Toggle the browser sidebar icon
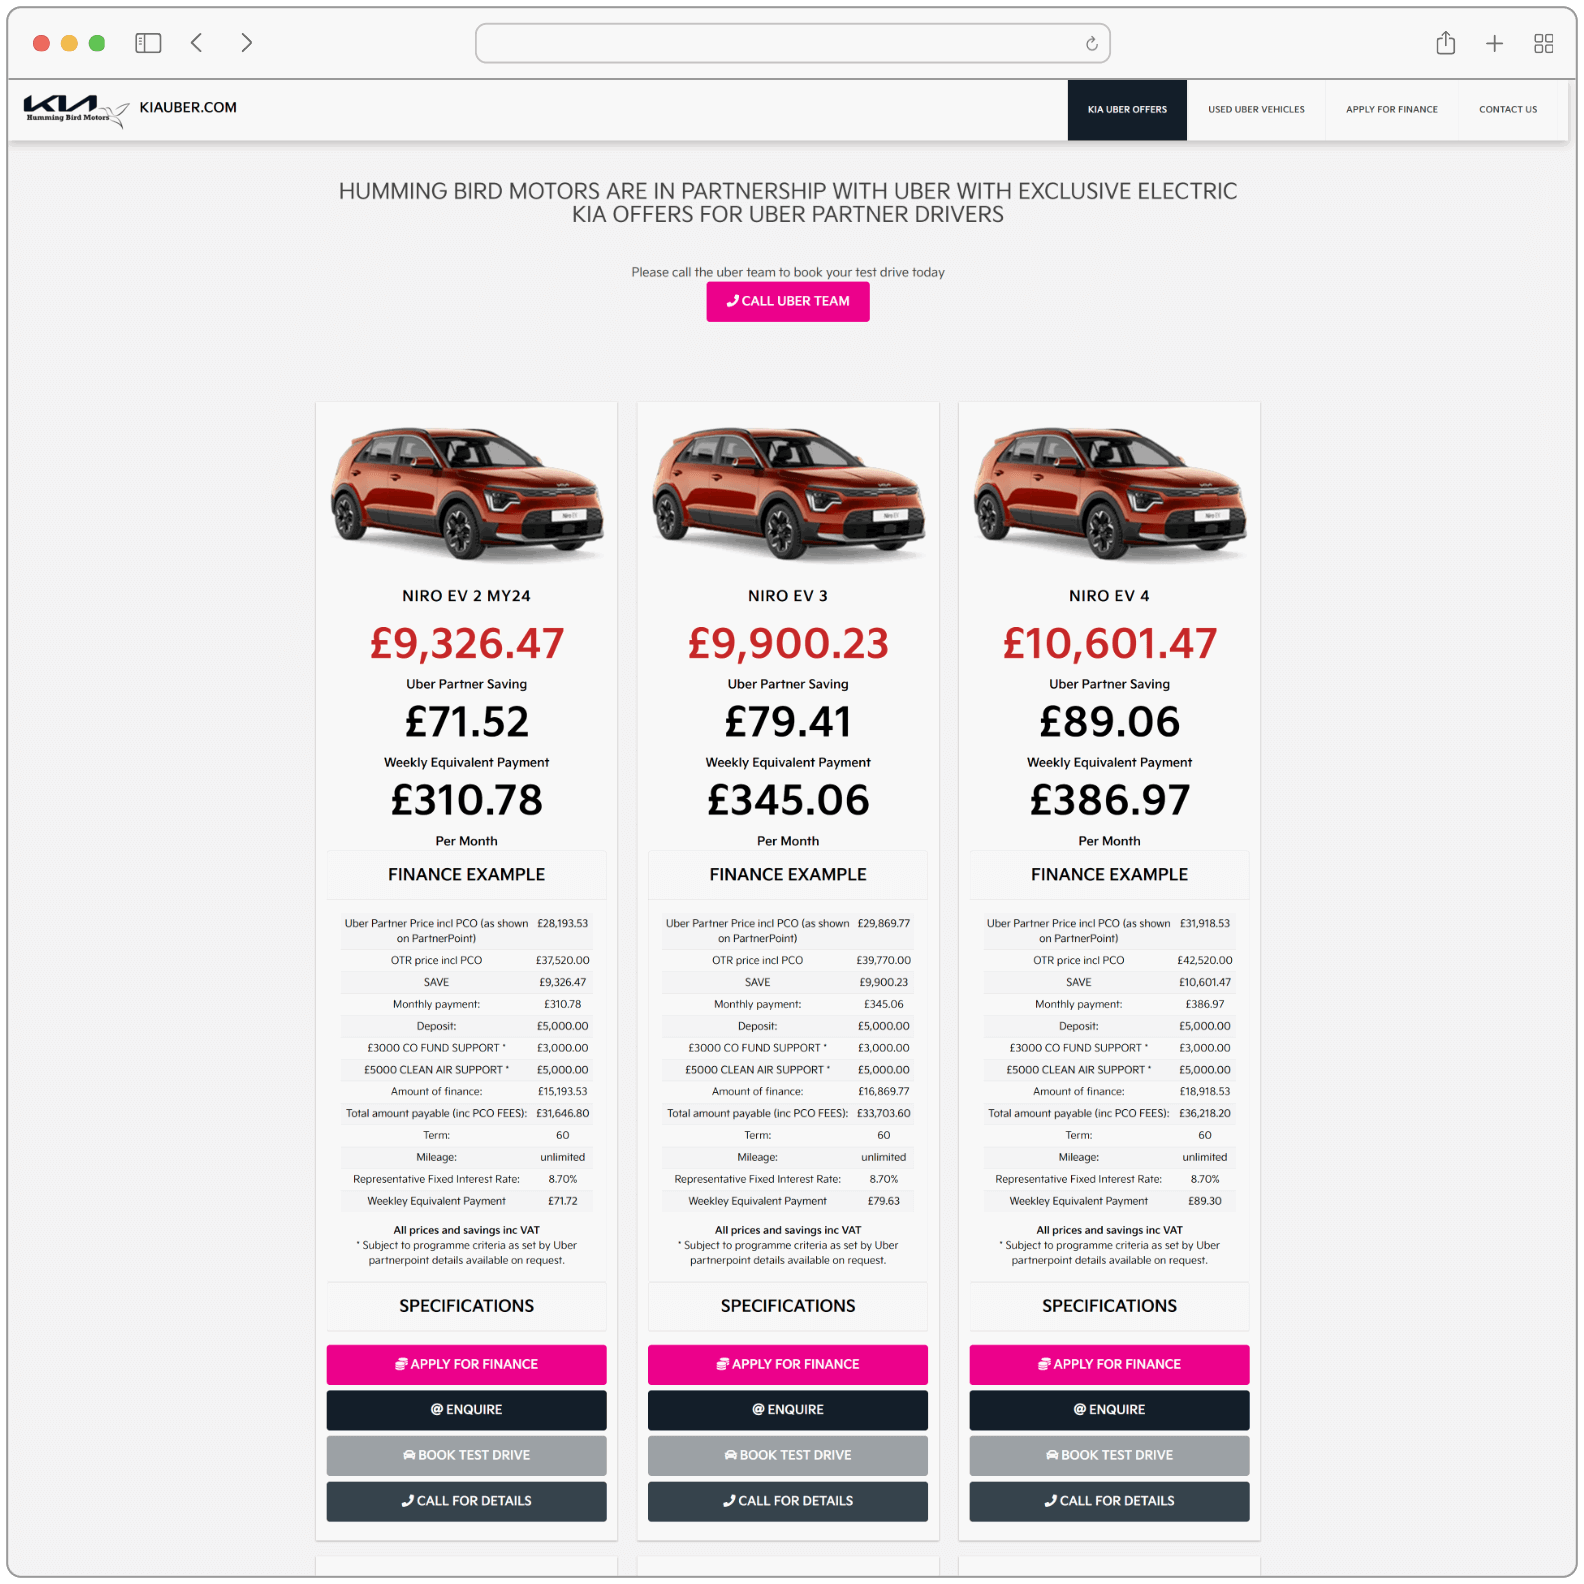Screen dimensions: 1584x1584 click(x=148, y=43)
